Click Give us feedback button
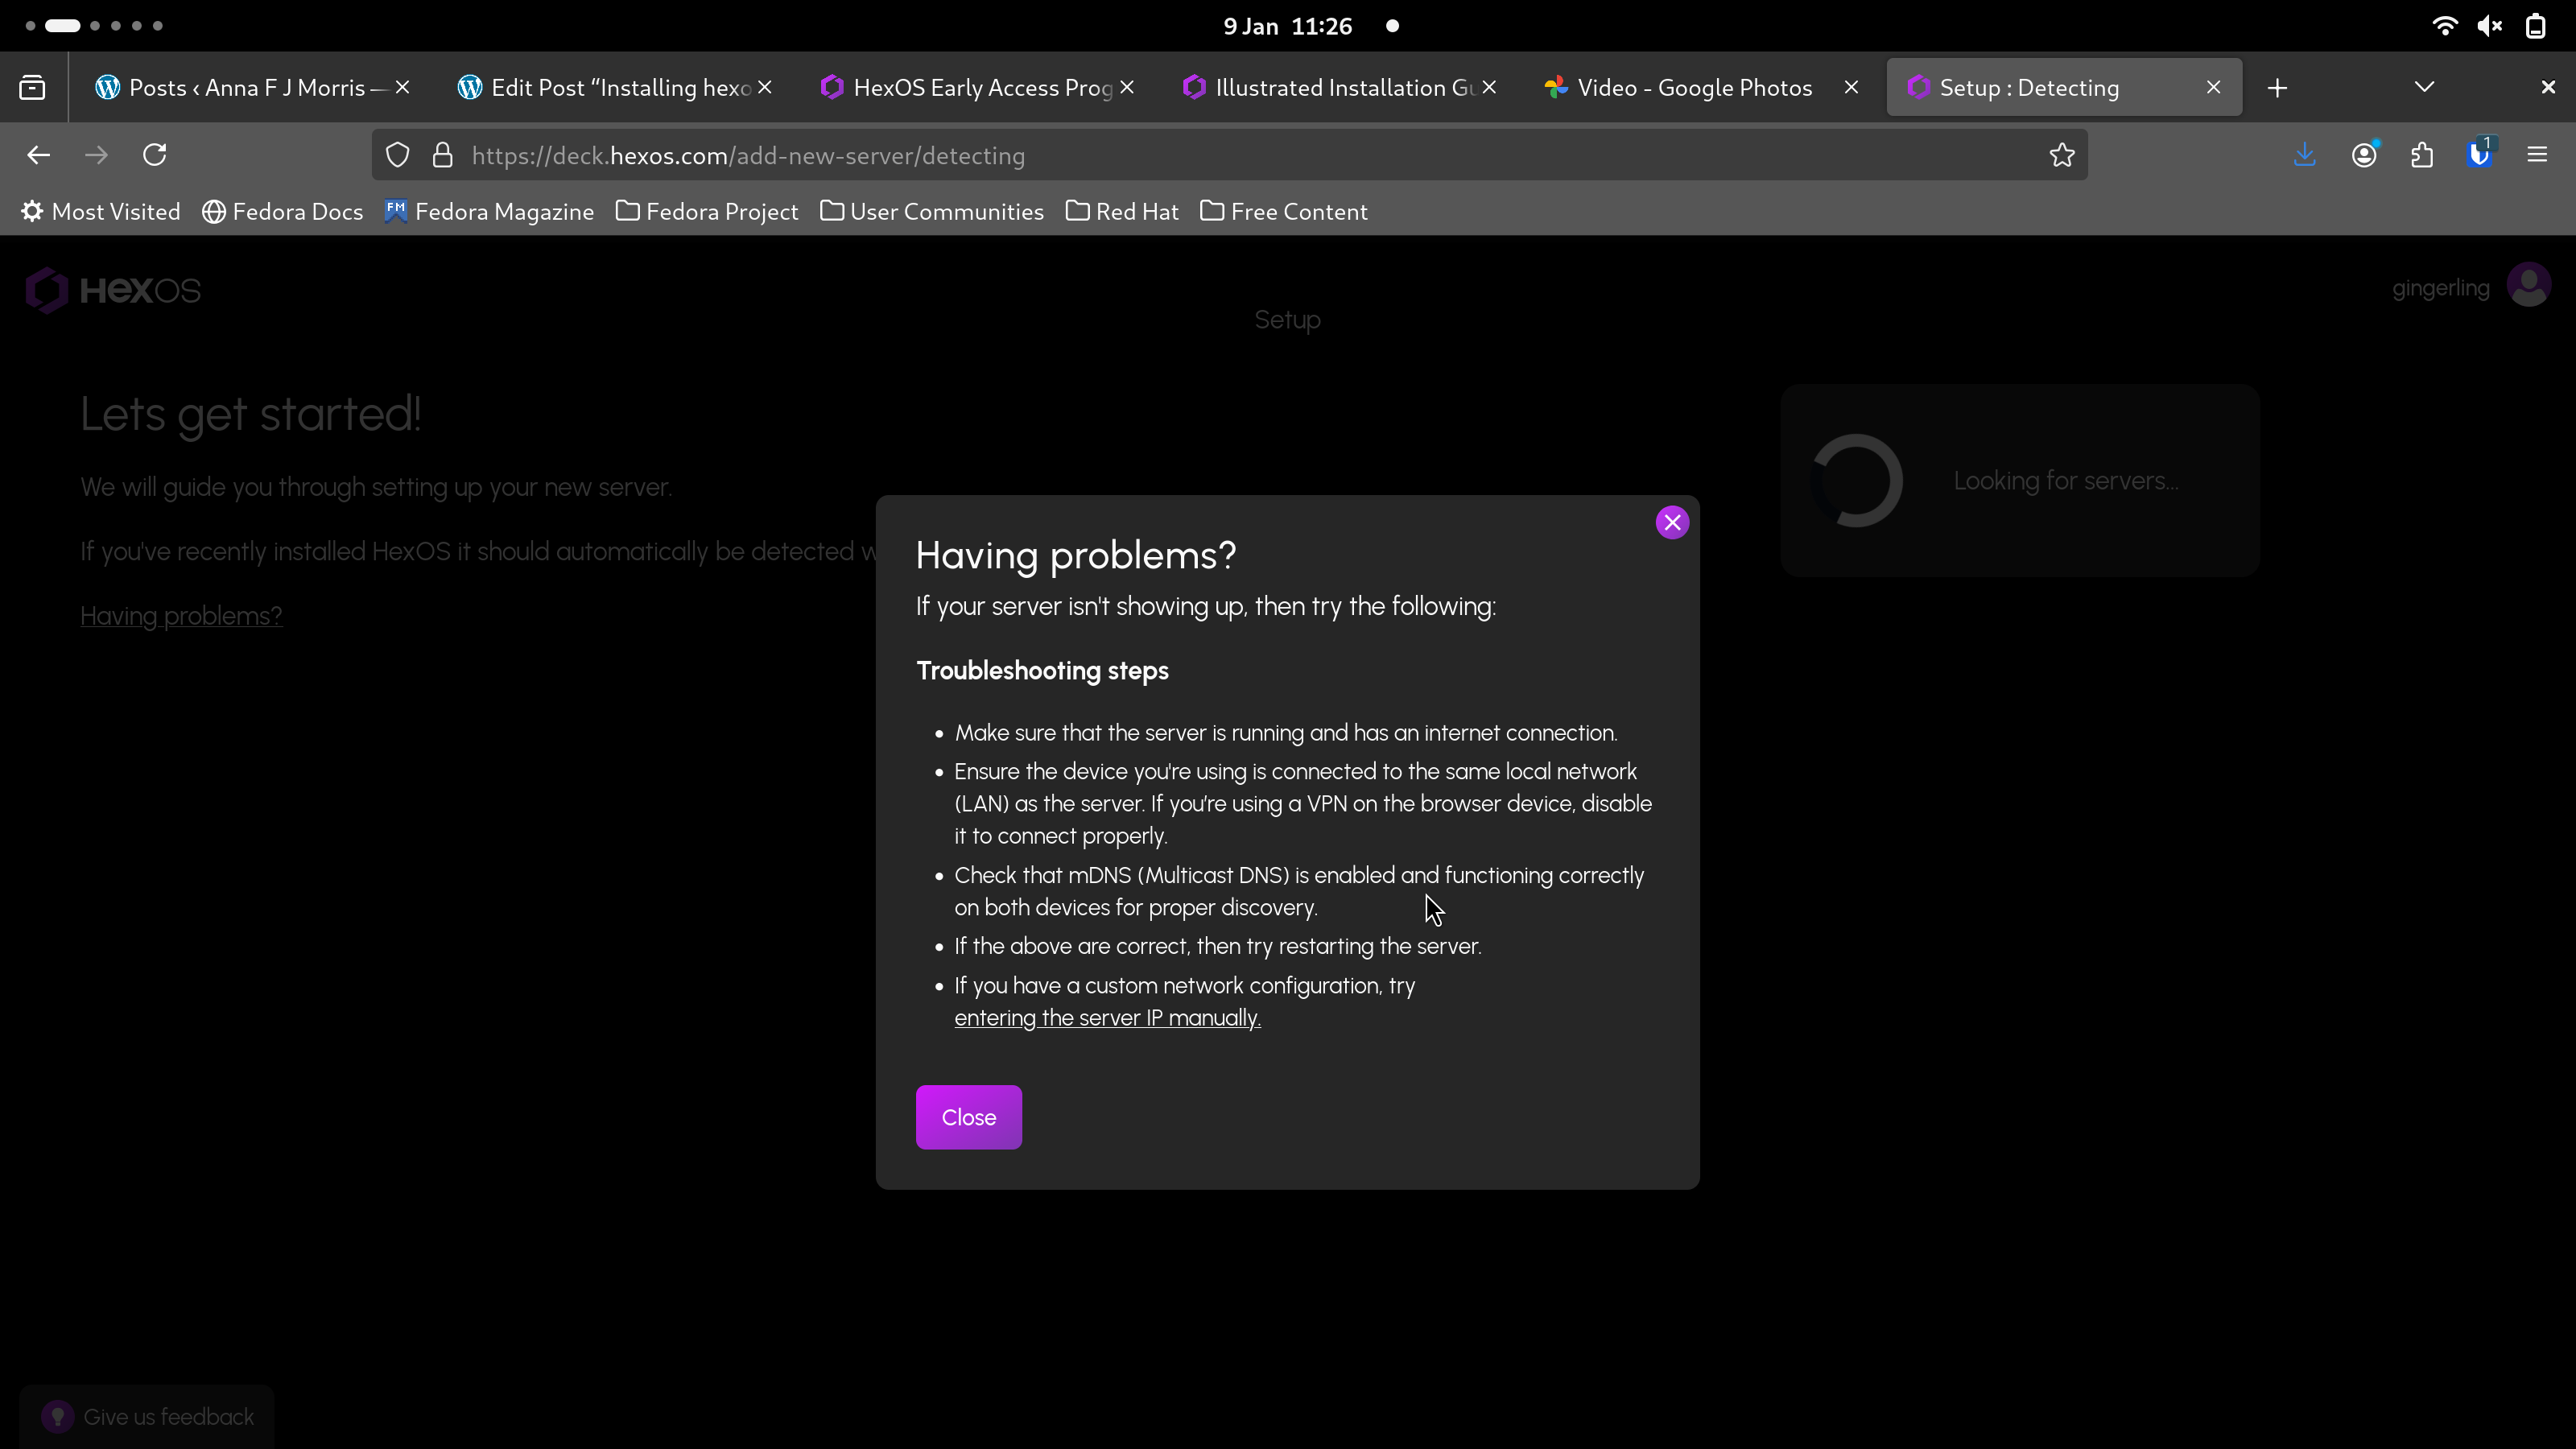The width and height of the screenshot is (2576, 1449). [148, 1417]
